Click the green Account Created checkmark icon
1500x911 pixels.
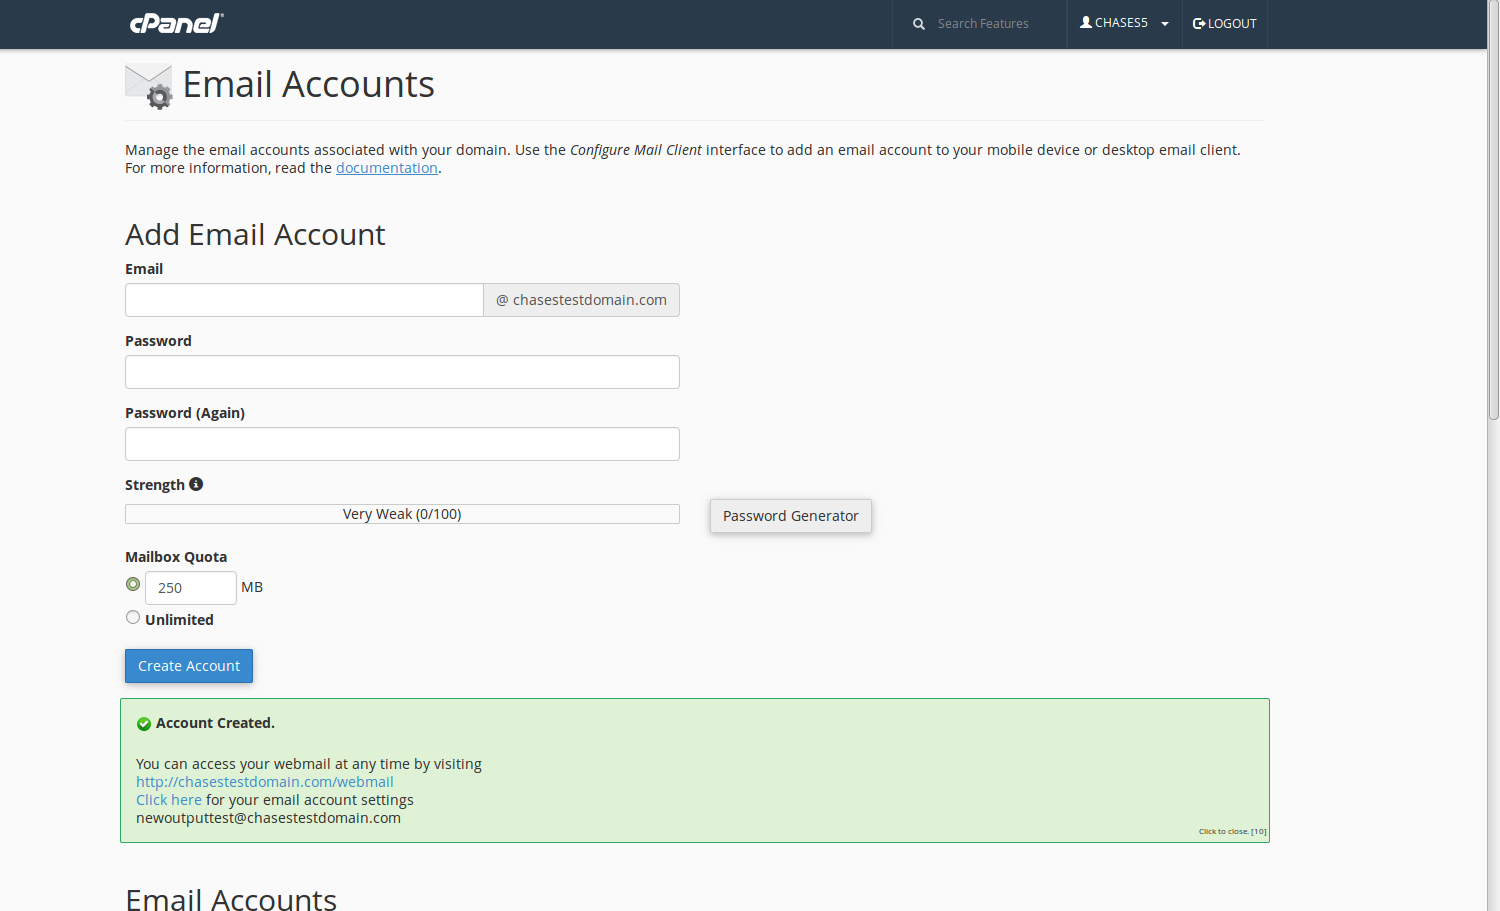click(144, 724)
